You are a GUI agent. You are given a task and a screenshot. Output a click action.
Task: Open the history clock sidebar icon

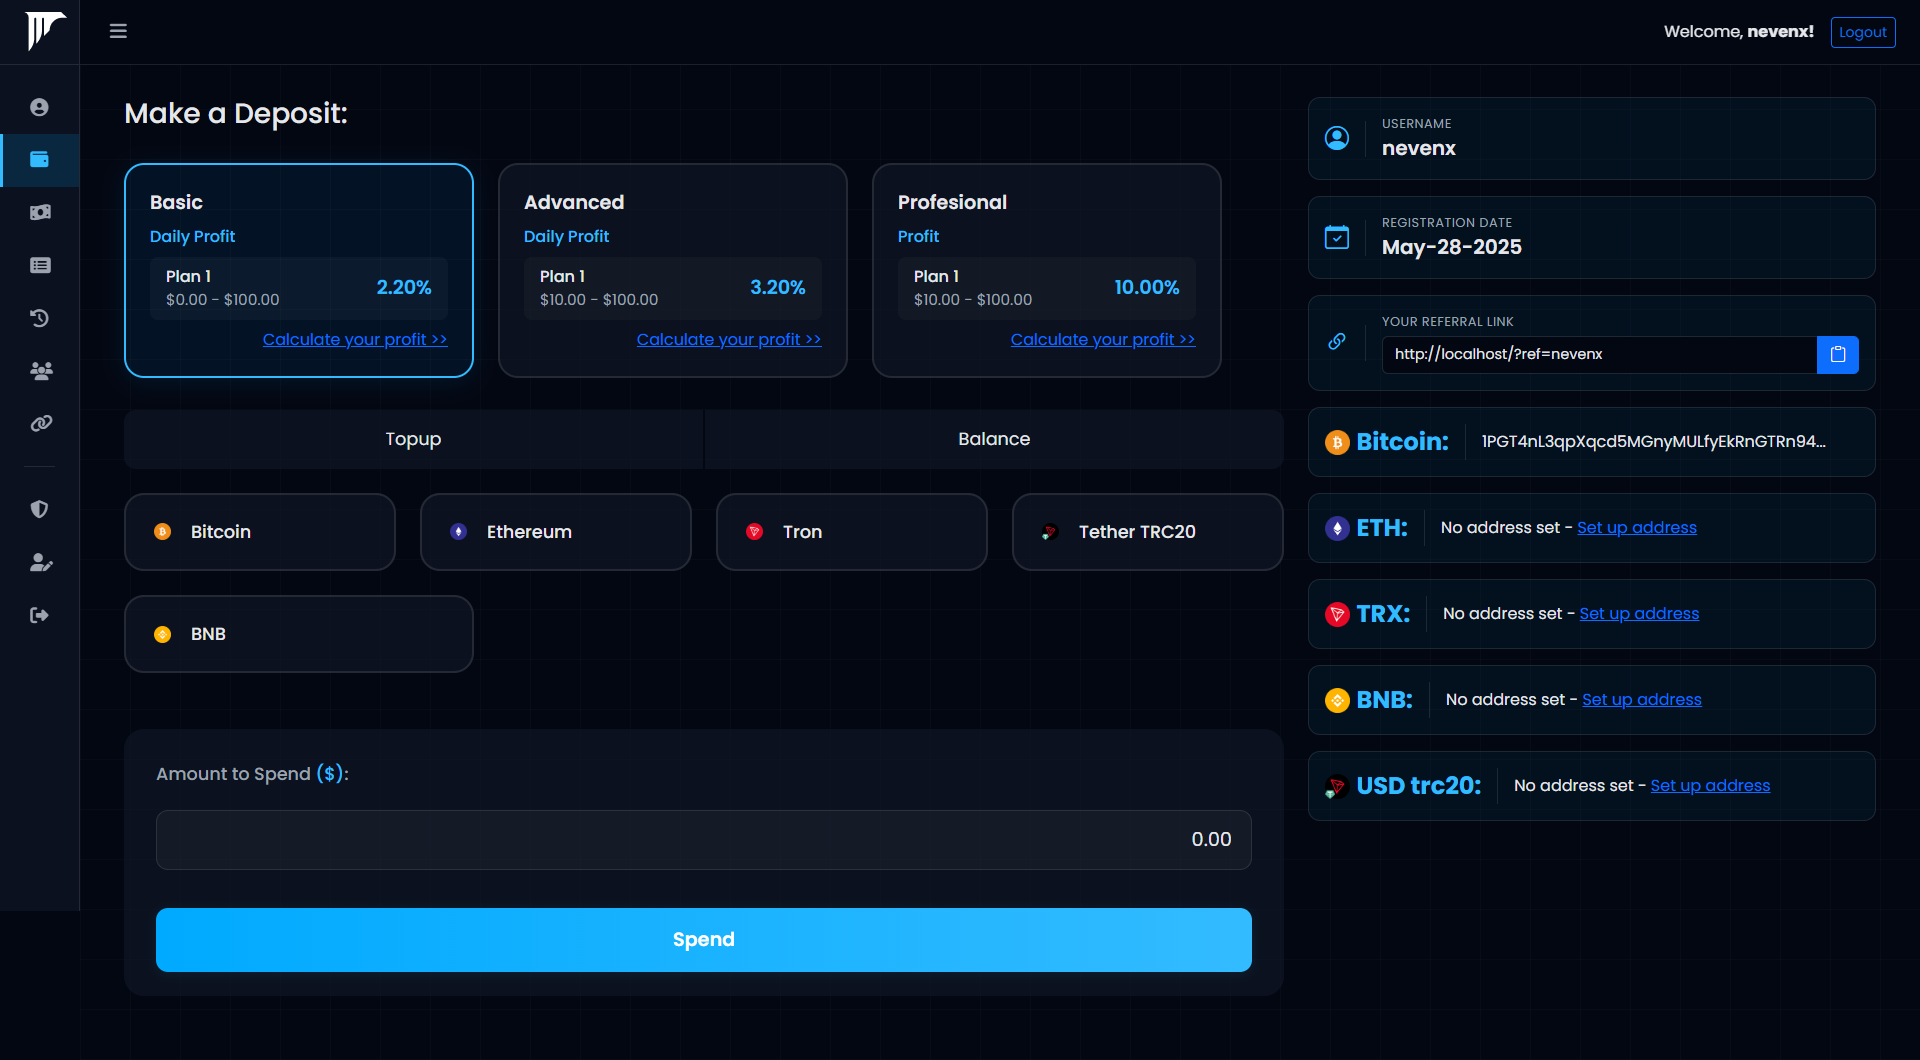[39, 318]
